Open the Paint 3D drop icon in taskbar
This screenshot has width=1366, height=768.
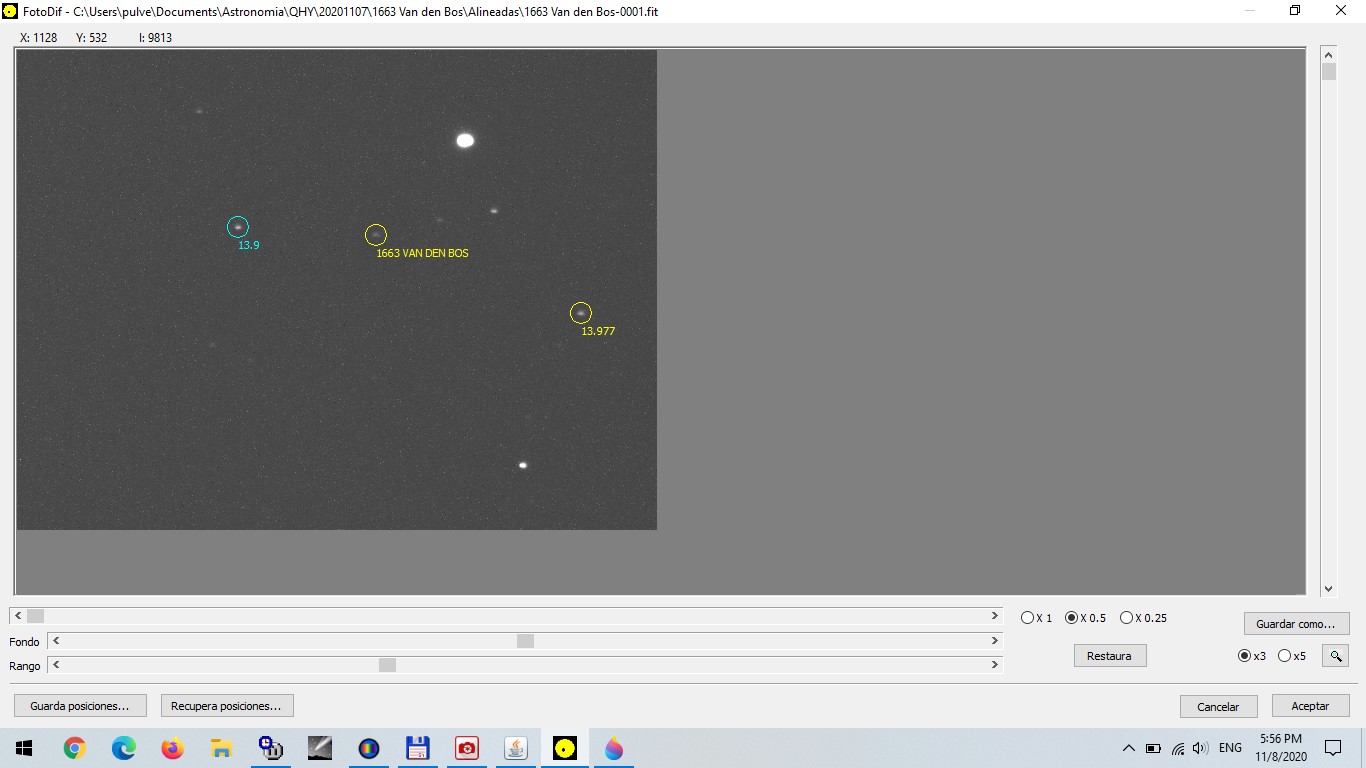tap(614, 748)
